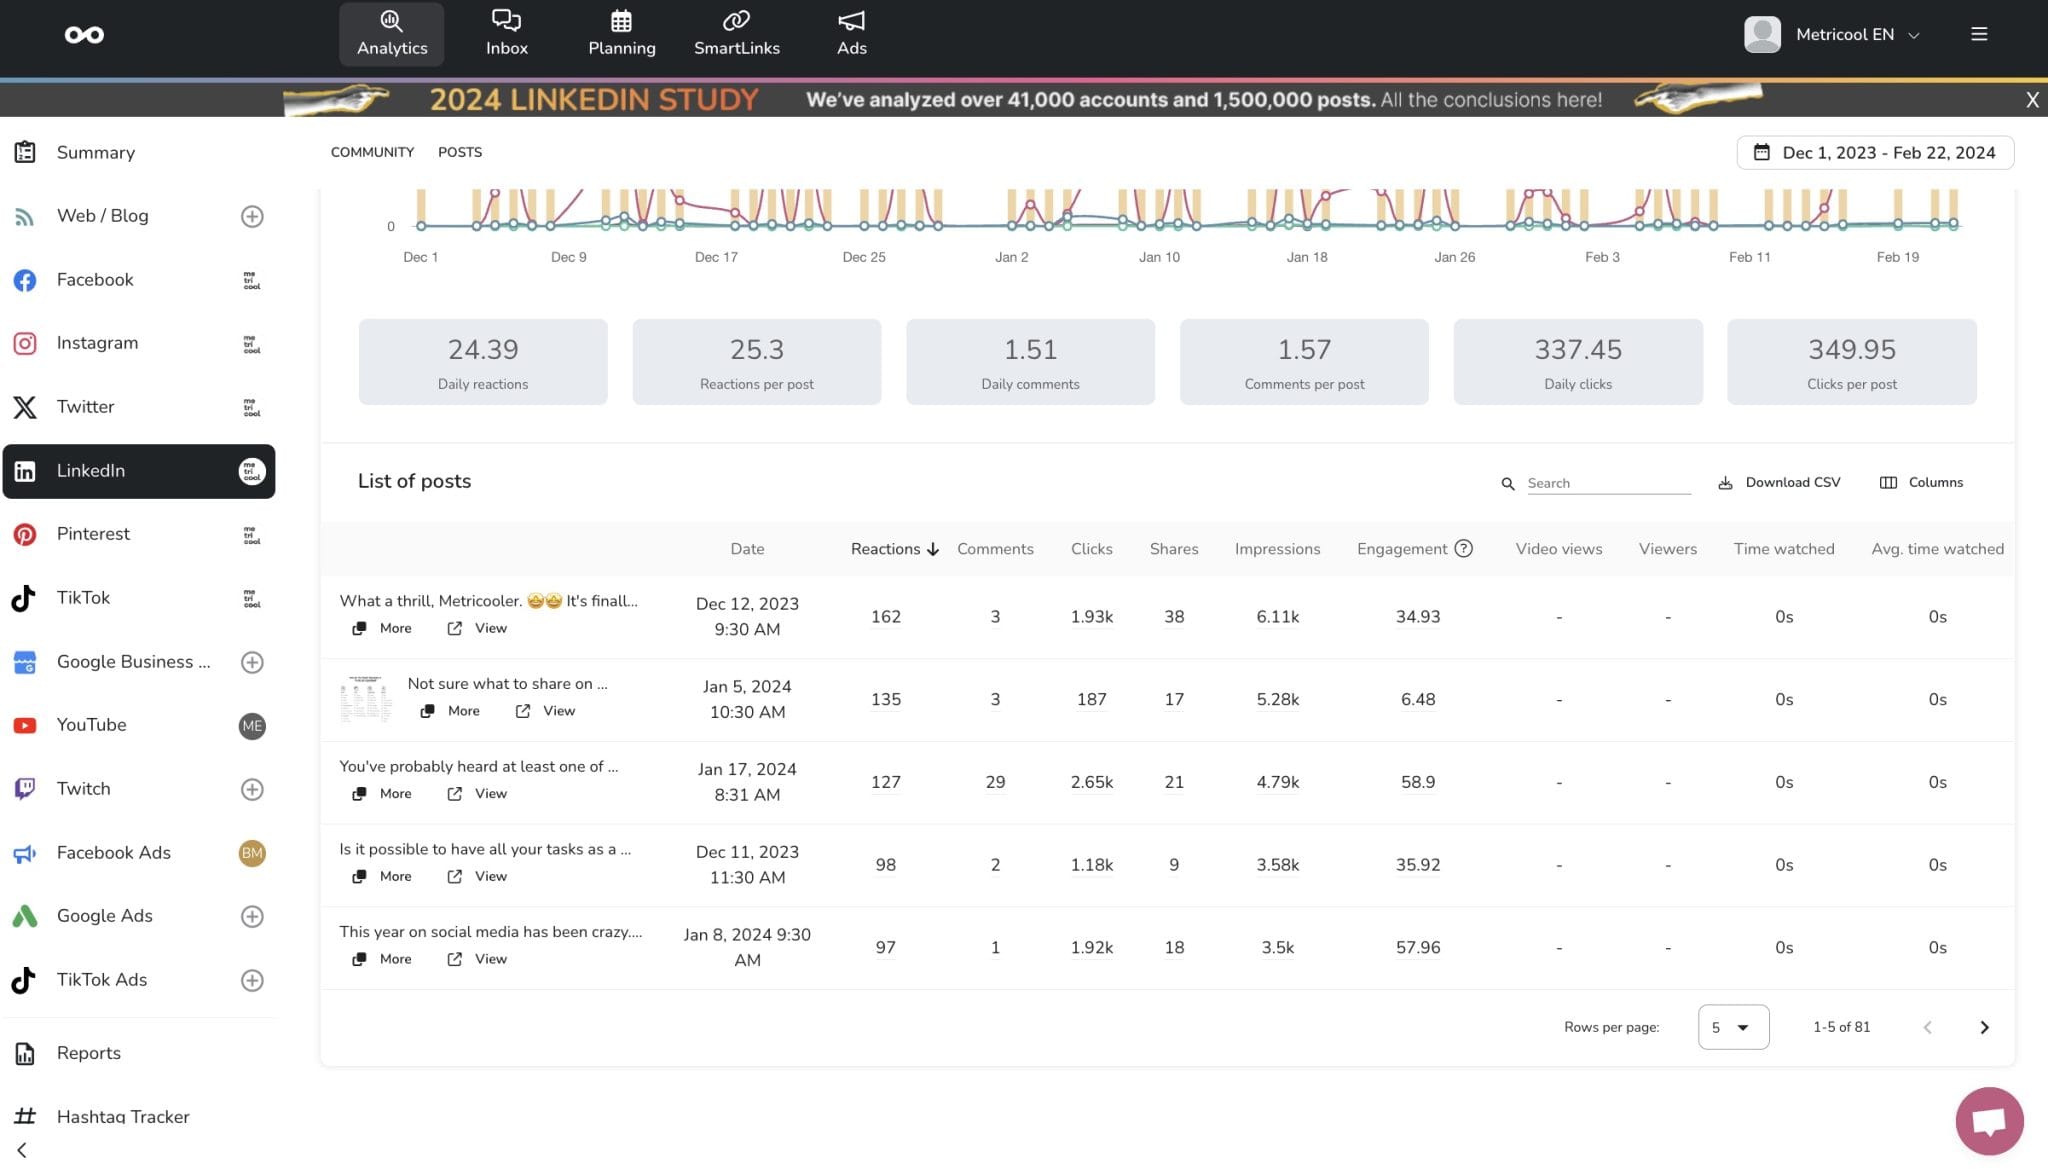The width and height of the screenshot is (2048, 1175).
Task: Open the Hashtag Tracker
Action: tap(122, 1116)
